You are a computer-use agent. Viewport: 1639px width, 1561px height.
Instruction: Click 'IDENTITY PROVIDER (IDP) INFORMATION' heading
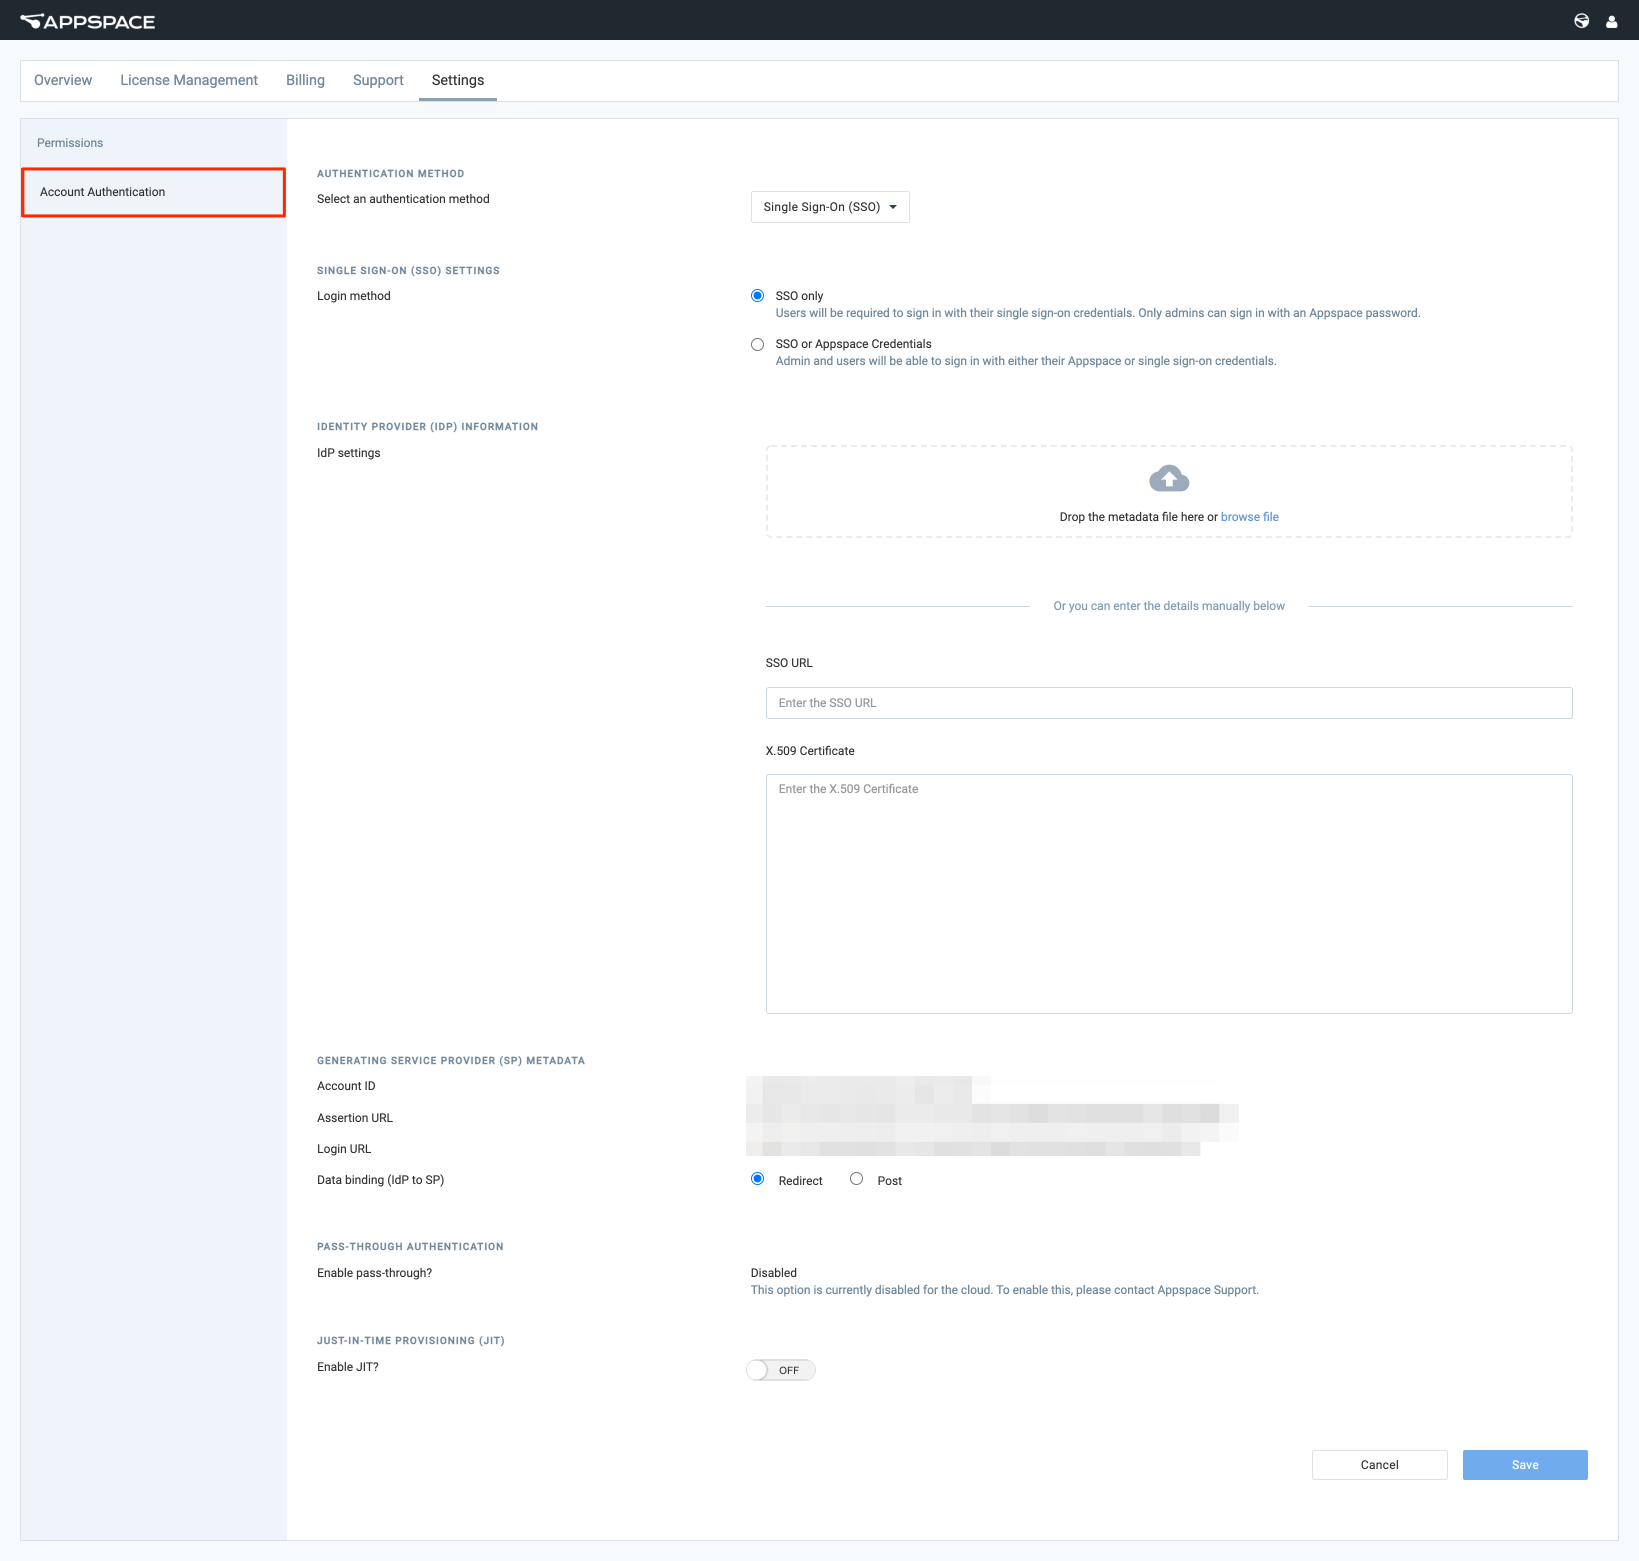(428, 427)
